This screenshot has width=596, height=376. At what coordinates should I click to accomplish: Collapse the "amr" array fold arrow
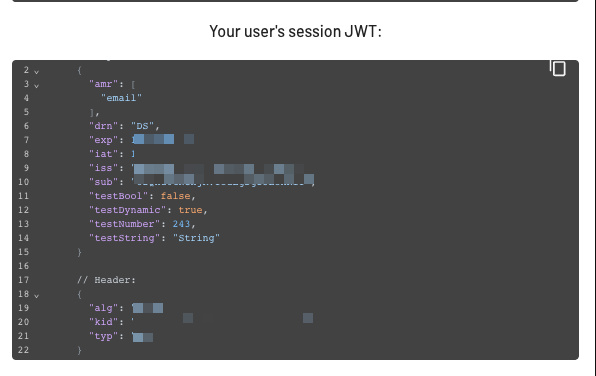[36, 86]
